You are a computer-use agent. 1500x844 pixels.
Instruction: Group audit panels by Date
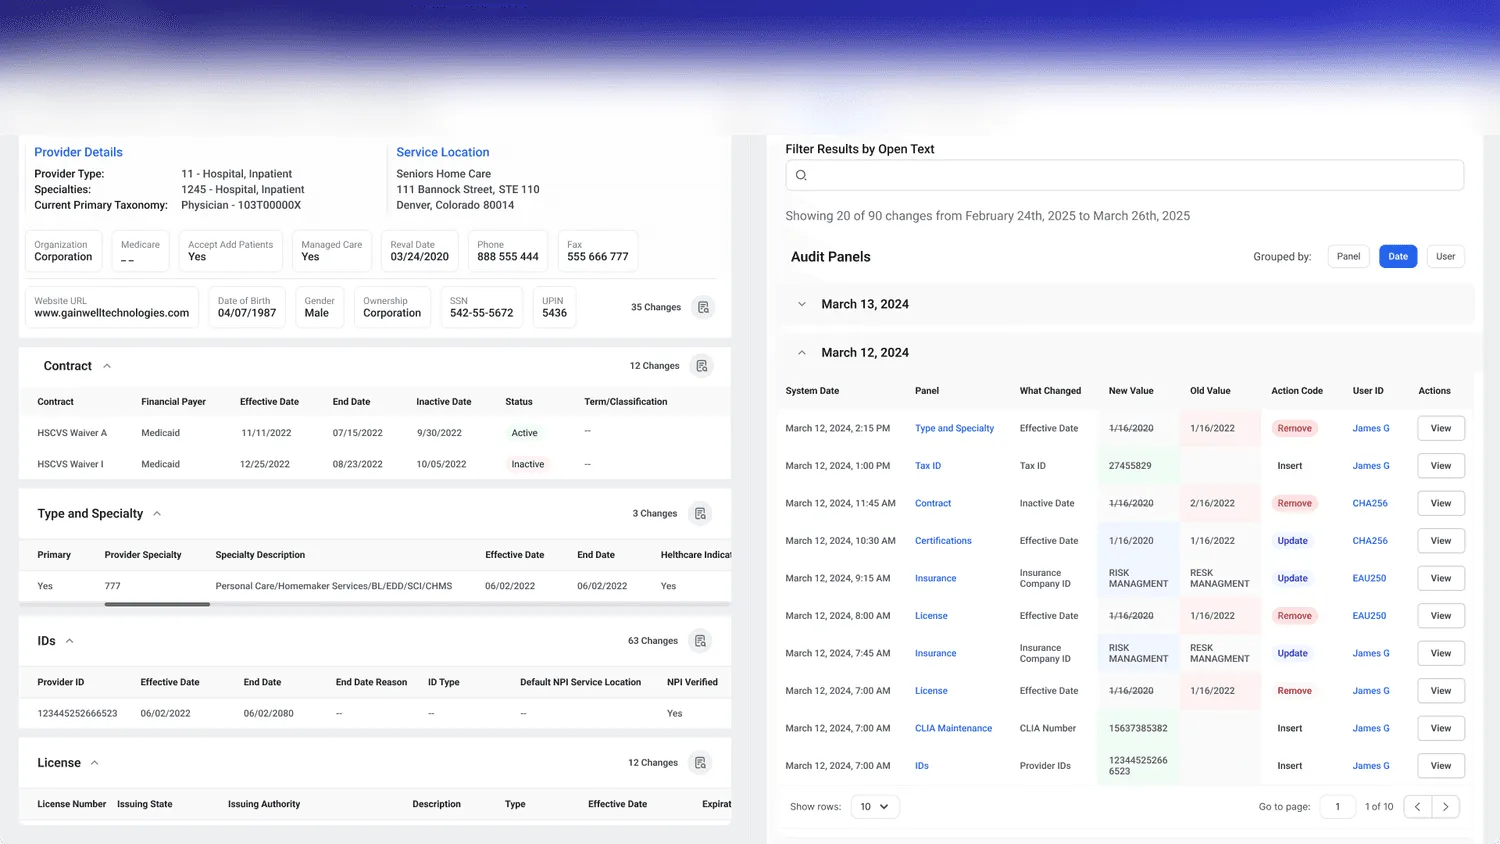[x=1398, y=256]
